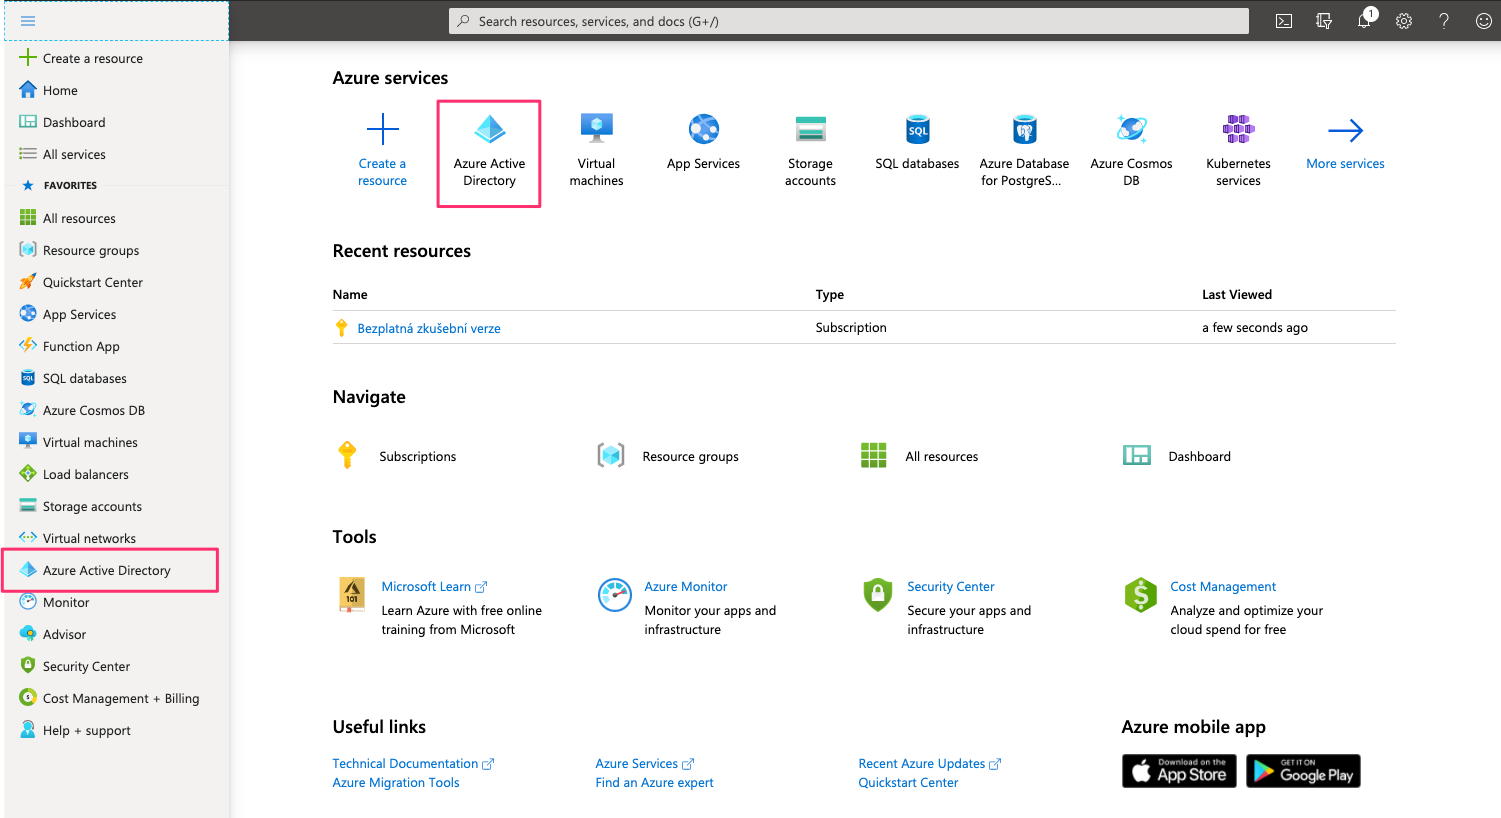Viewport: 1501px width, 818px height.
Task: Open the Microsoft Learn link
Action: click(426, 587)
